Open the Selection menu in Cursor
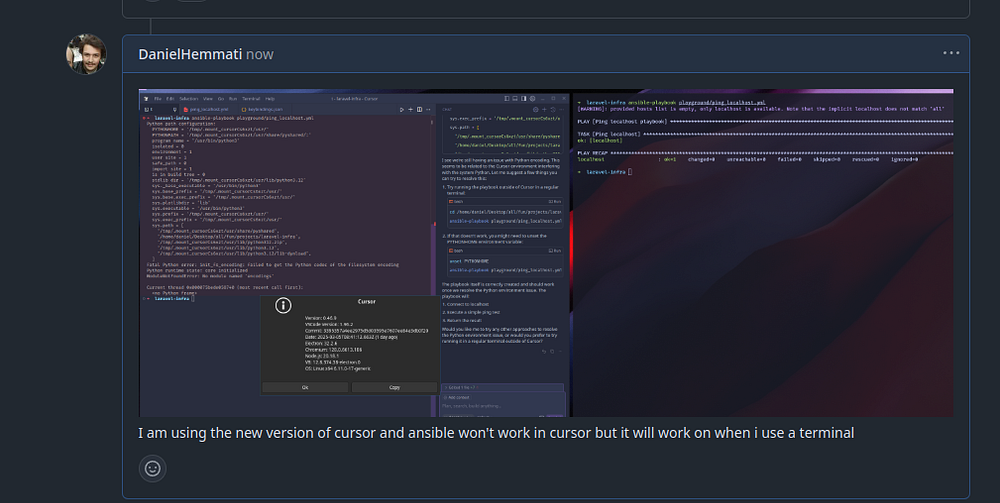This screenshot has height=503, width=1000. coord(189,99)
